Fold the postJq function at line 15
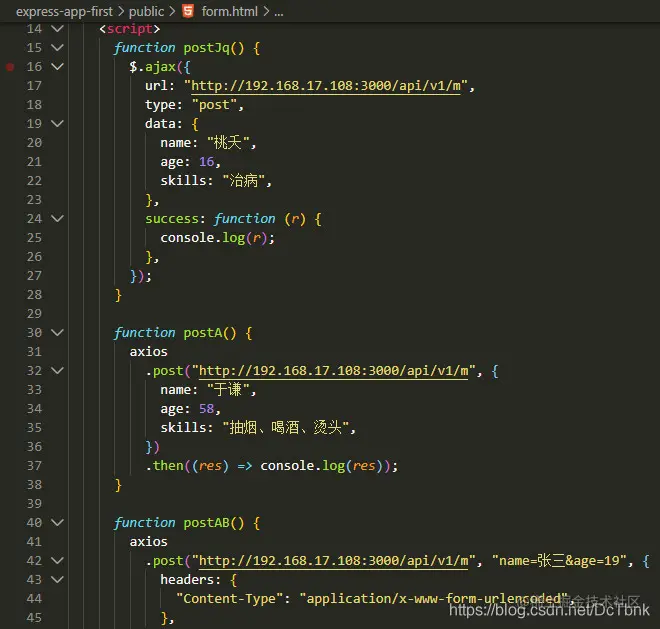The image size is (660, 629). coord(57,48)
